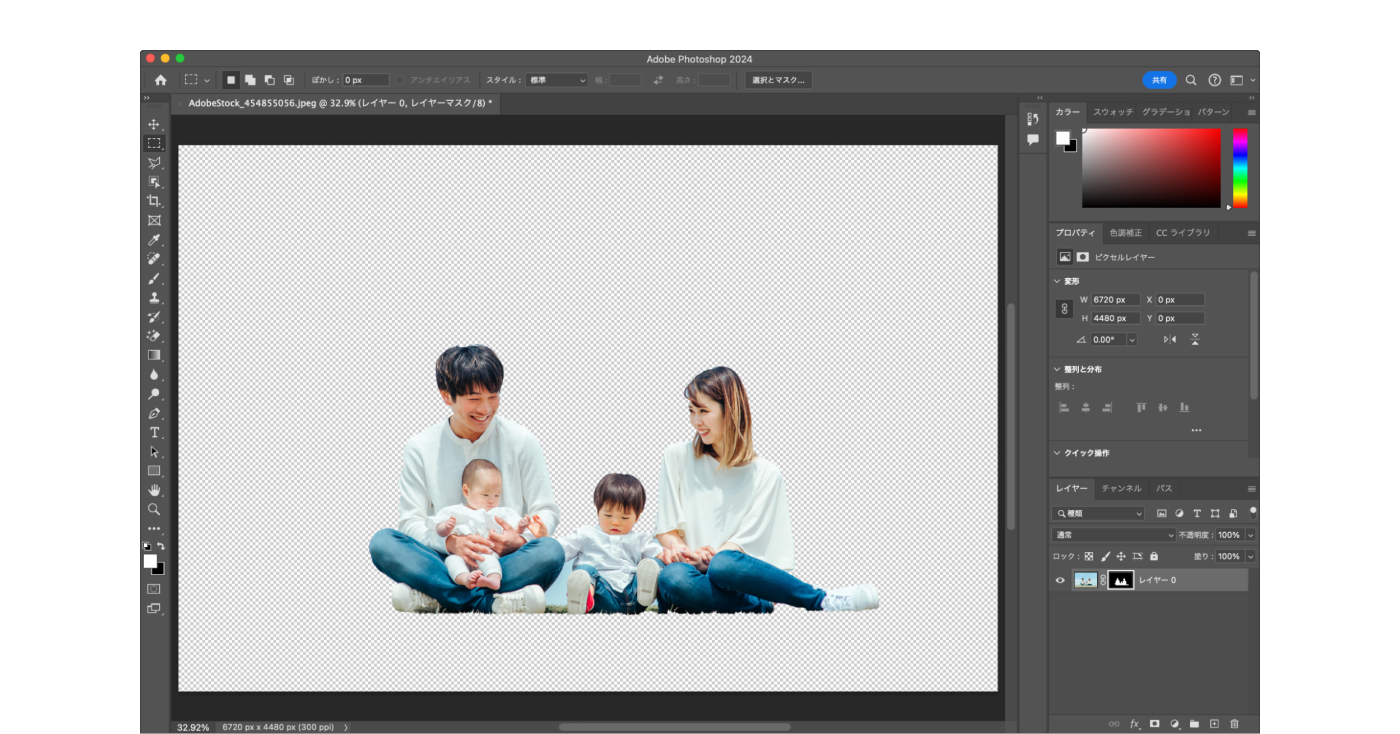Screen dimensions: 1400x734
Task: Select the Crop tool
Action: pos(154,201)
